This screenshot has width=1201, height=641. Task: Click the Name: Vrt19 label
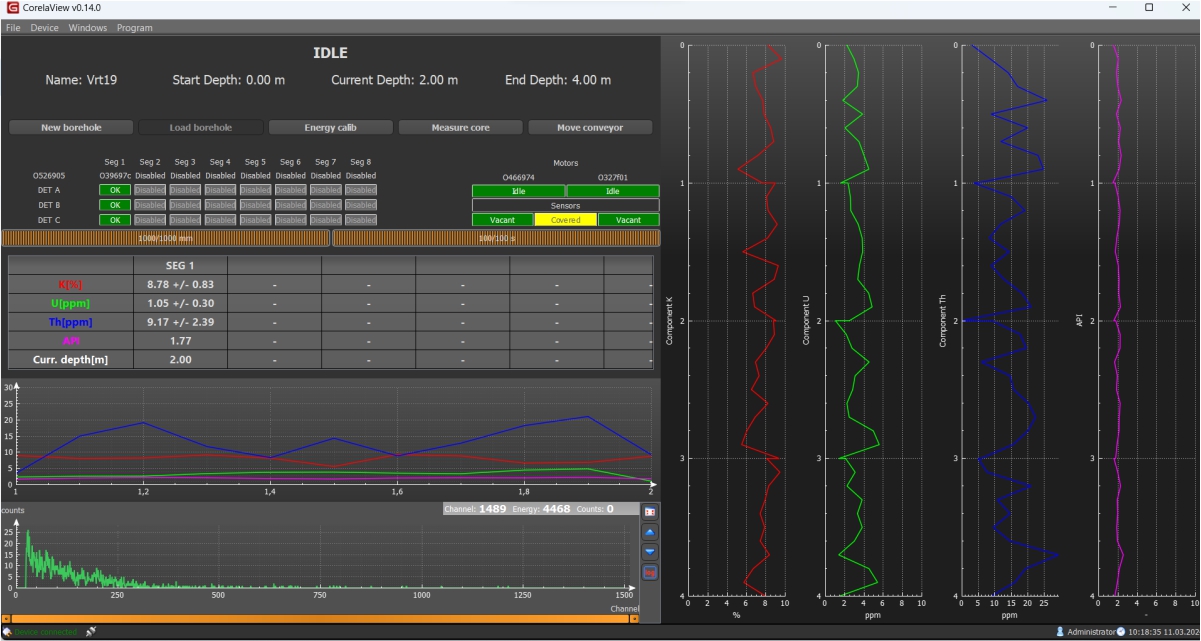pyautogui.click(x=81, y=80)
